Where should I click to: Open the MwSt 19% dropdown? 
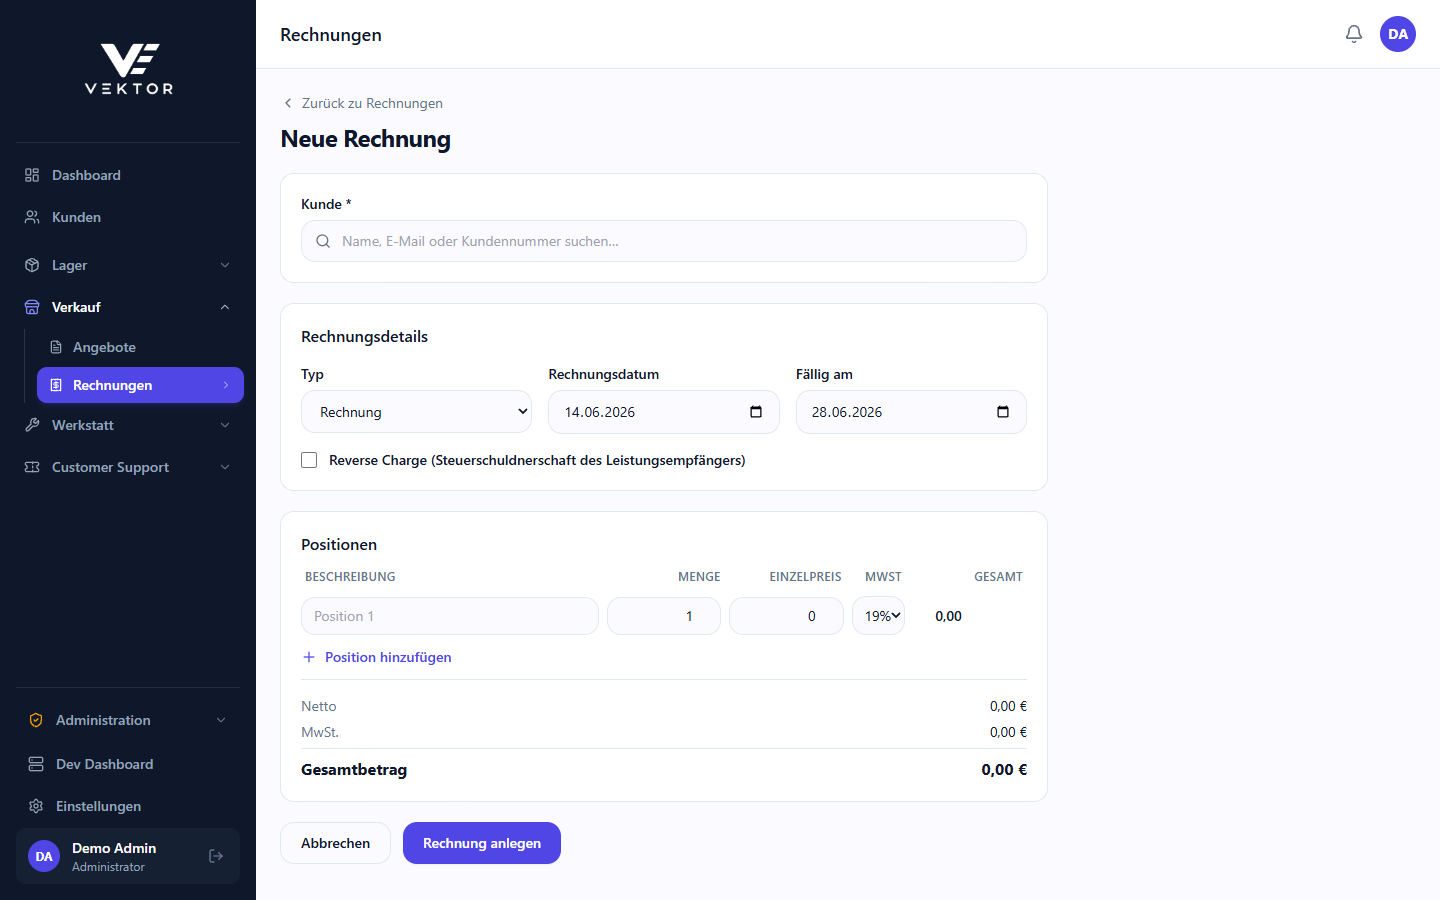(x=878, y=616)
